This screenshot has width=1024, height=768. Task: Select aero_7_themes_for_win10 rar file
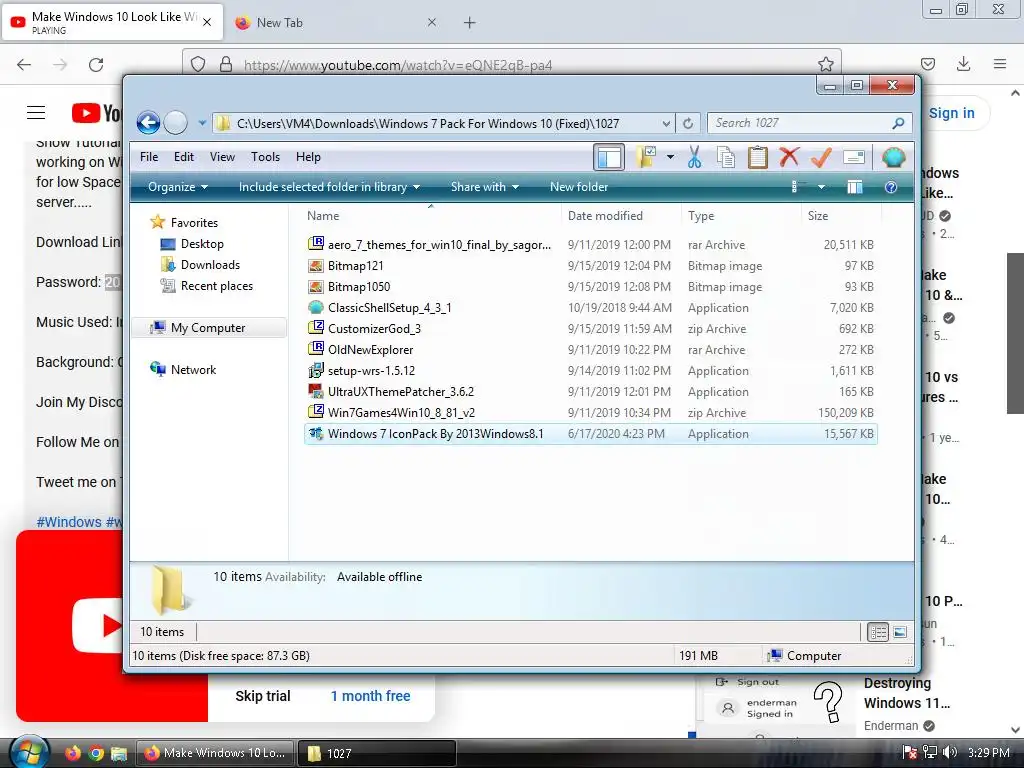coord(590,245)
